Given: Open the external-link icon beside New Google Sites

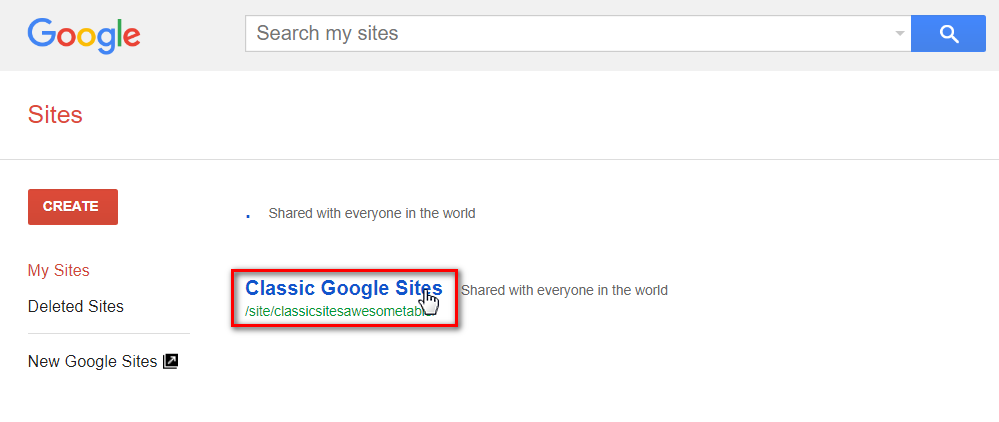Looking at the screenshot, I should click(x=171, y=361).
